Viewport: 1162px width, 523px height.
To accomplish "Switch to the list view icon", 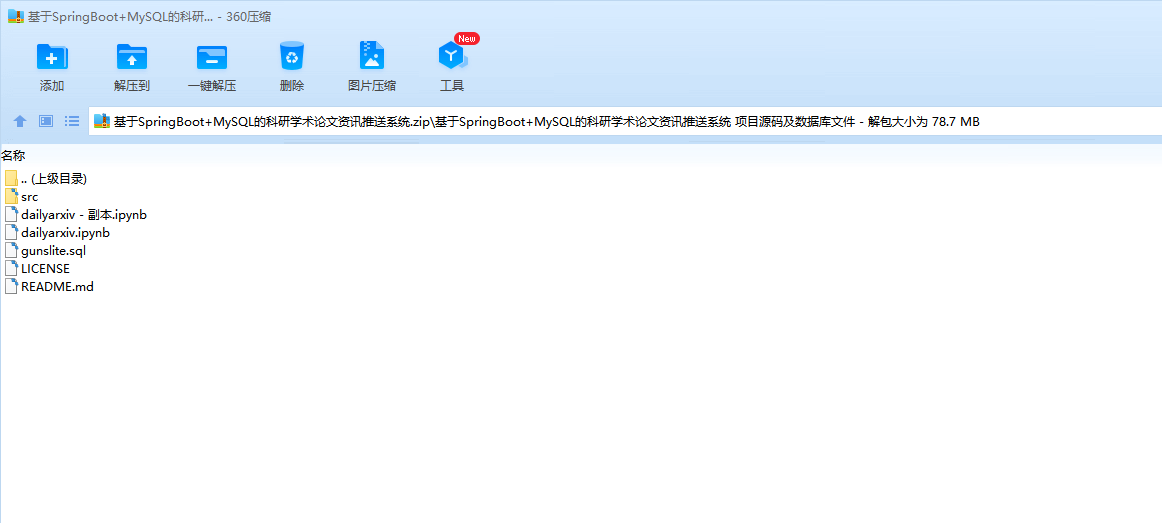I will 72,121.
